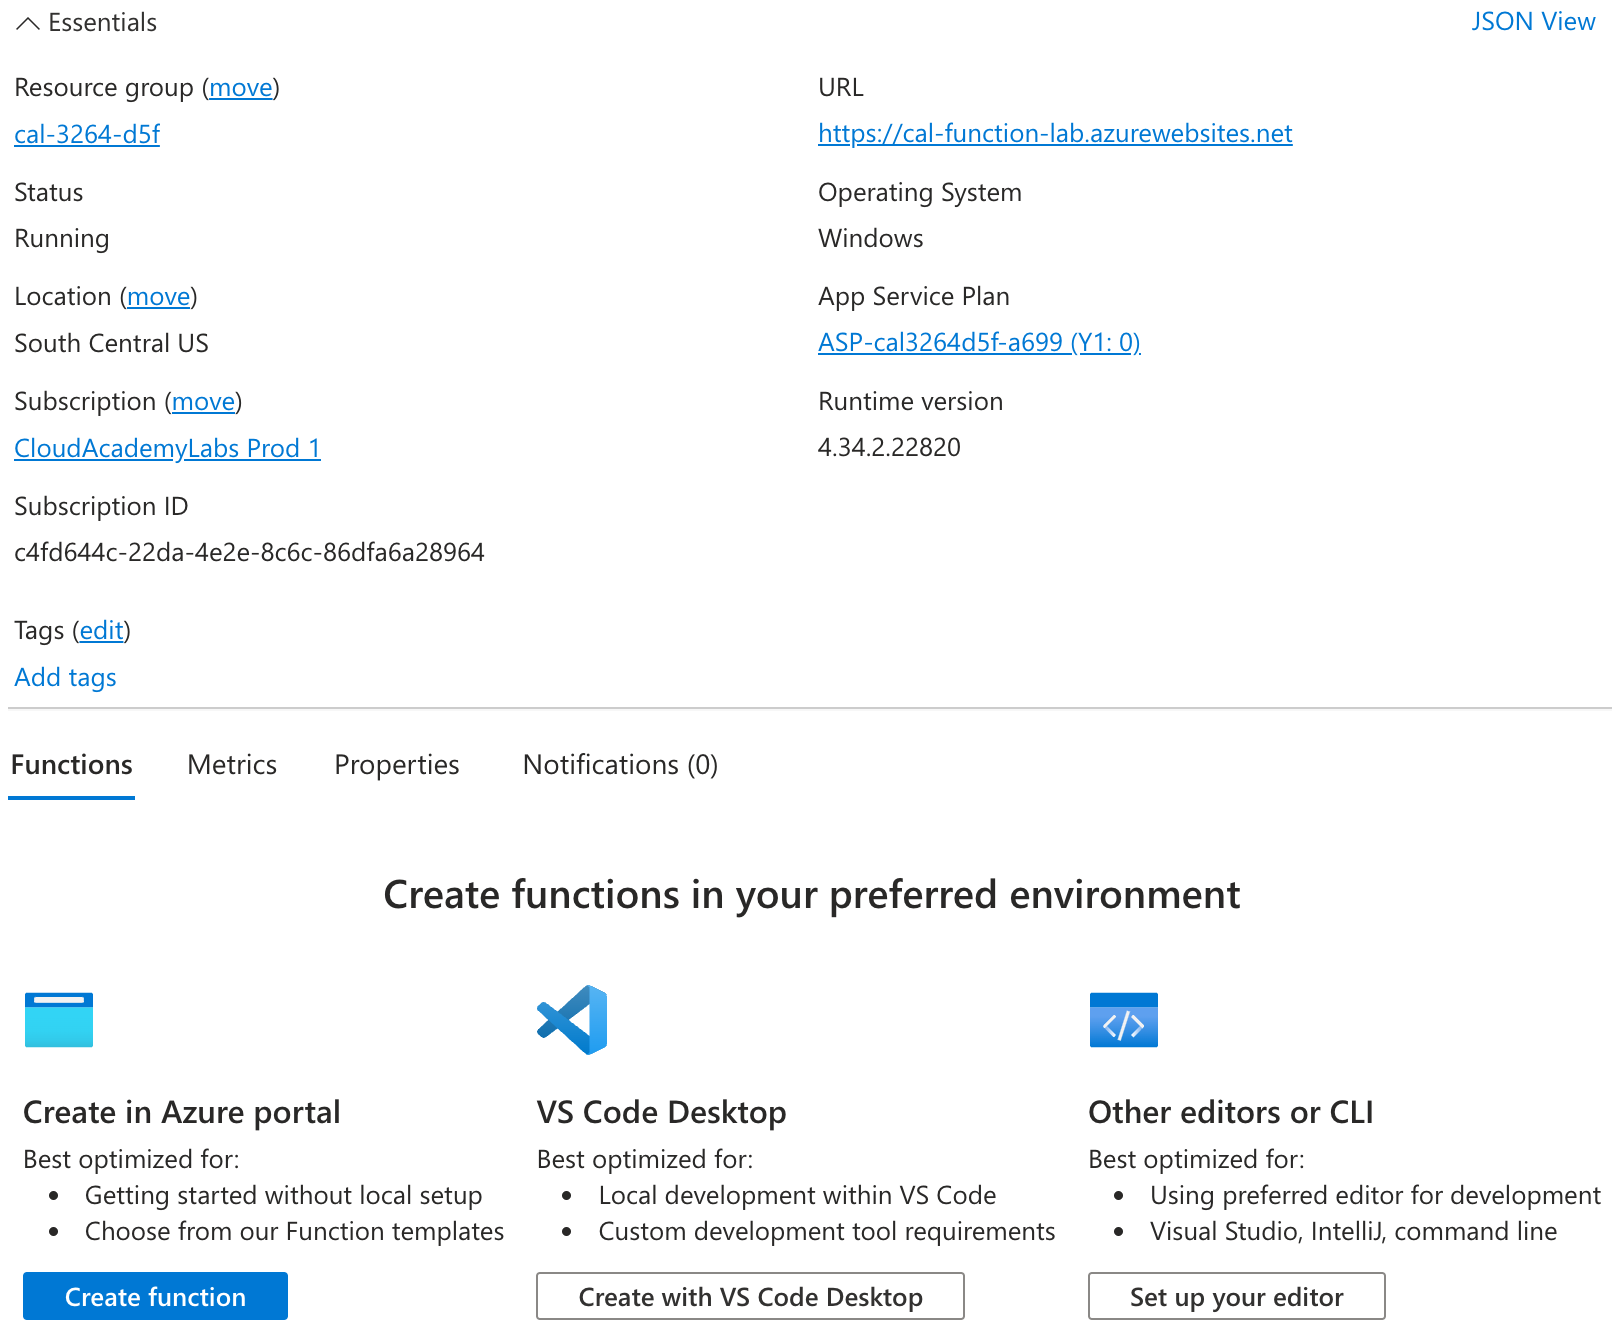Viewport: 1612px width, 1330px height.
Task: Select the Functions tab
Action: (72, 765)
